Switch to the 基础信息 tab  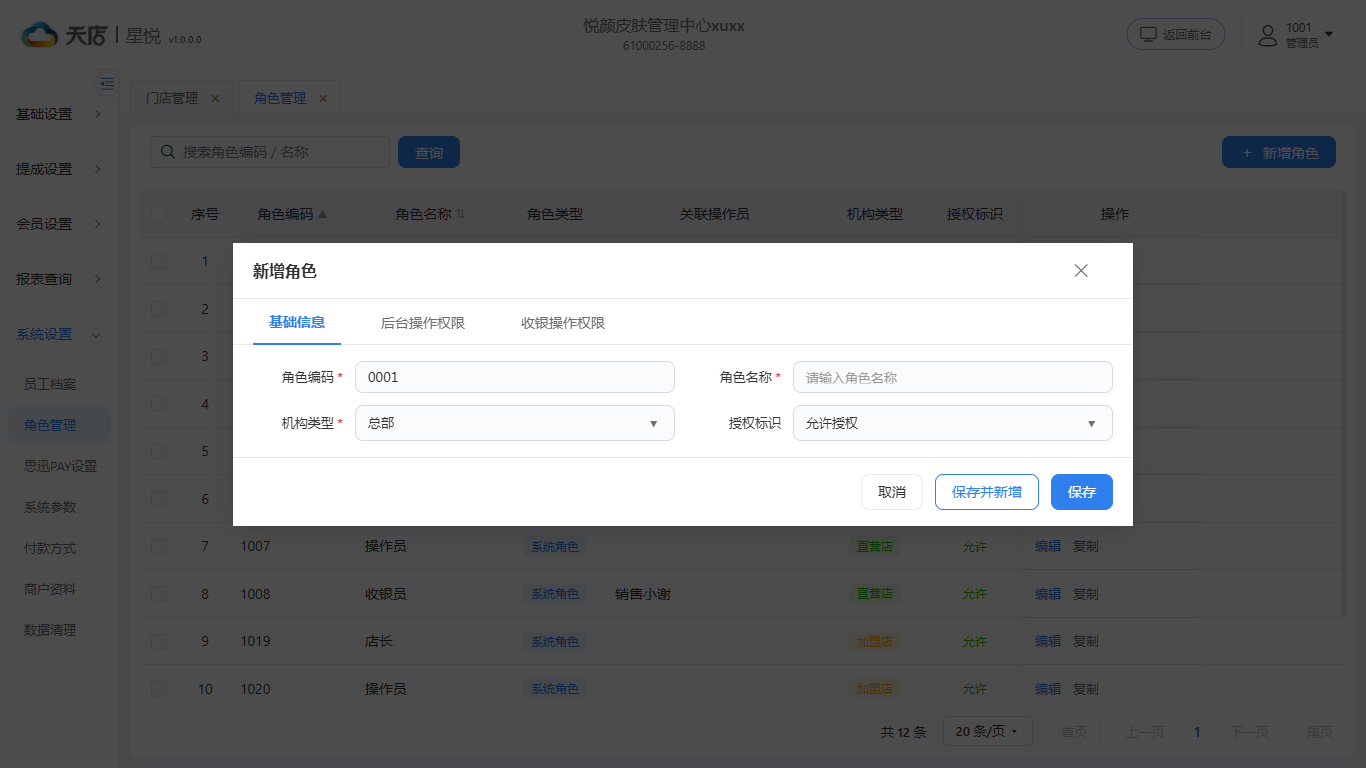[297, 322]
